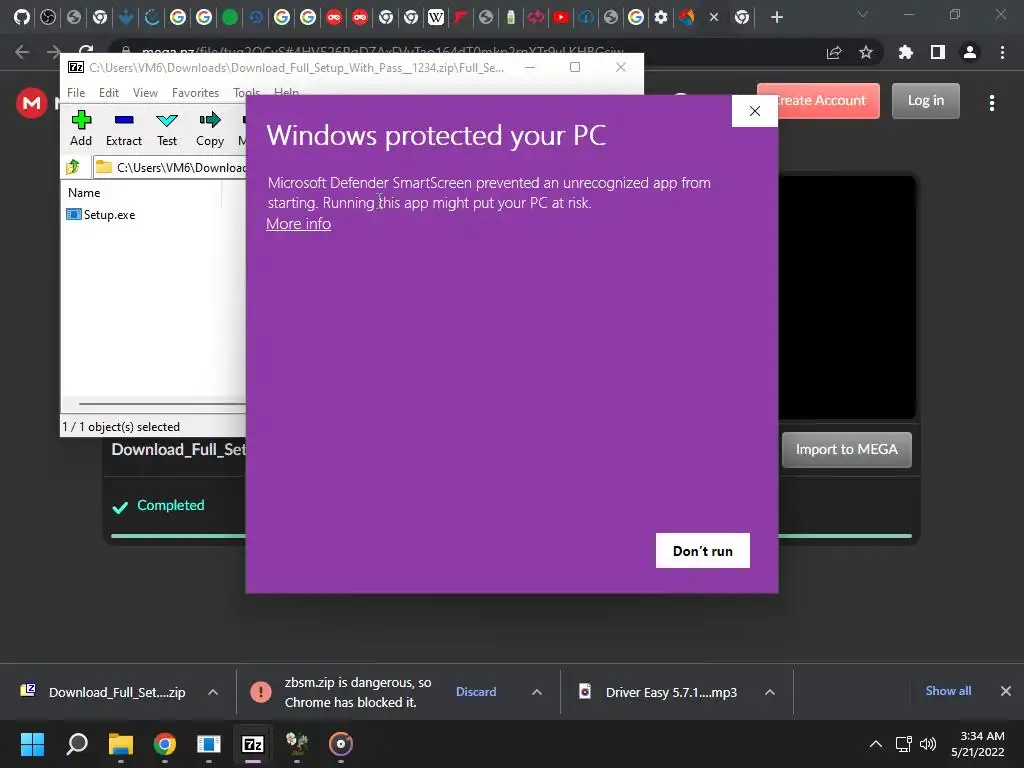
Task: Click the Completed download status
Action: point(158,505)
